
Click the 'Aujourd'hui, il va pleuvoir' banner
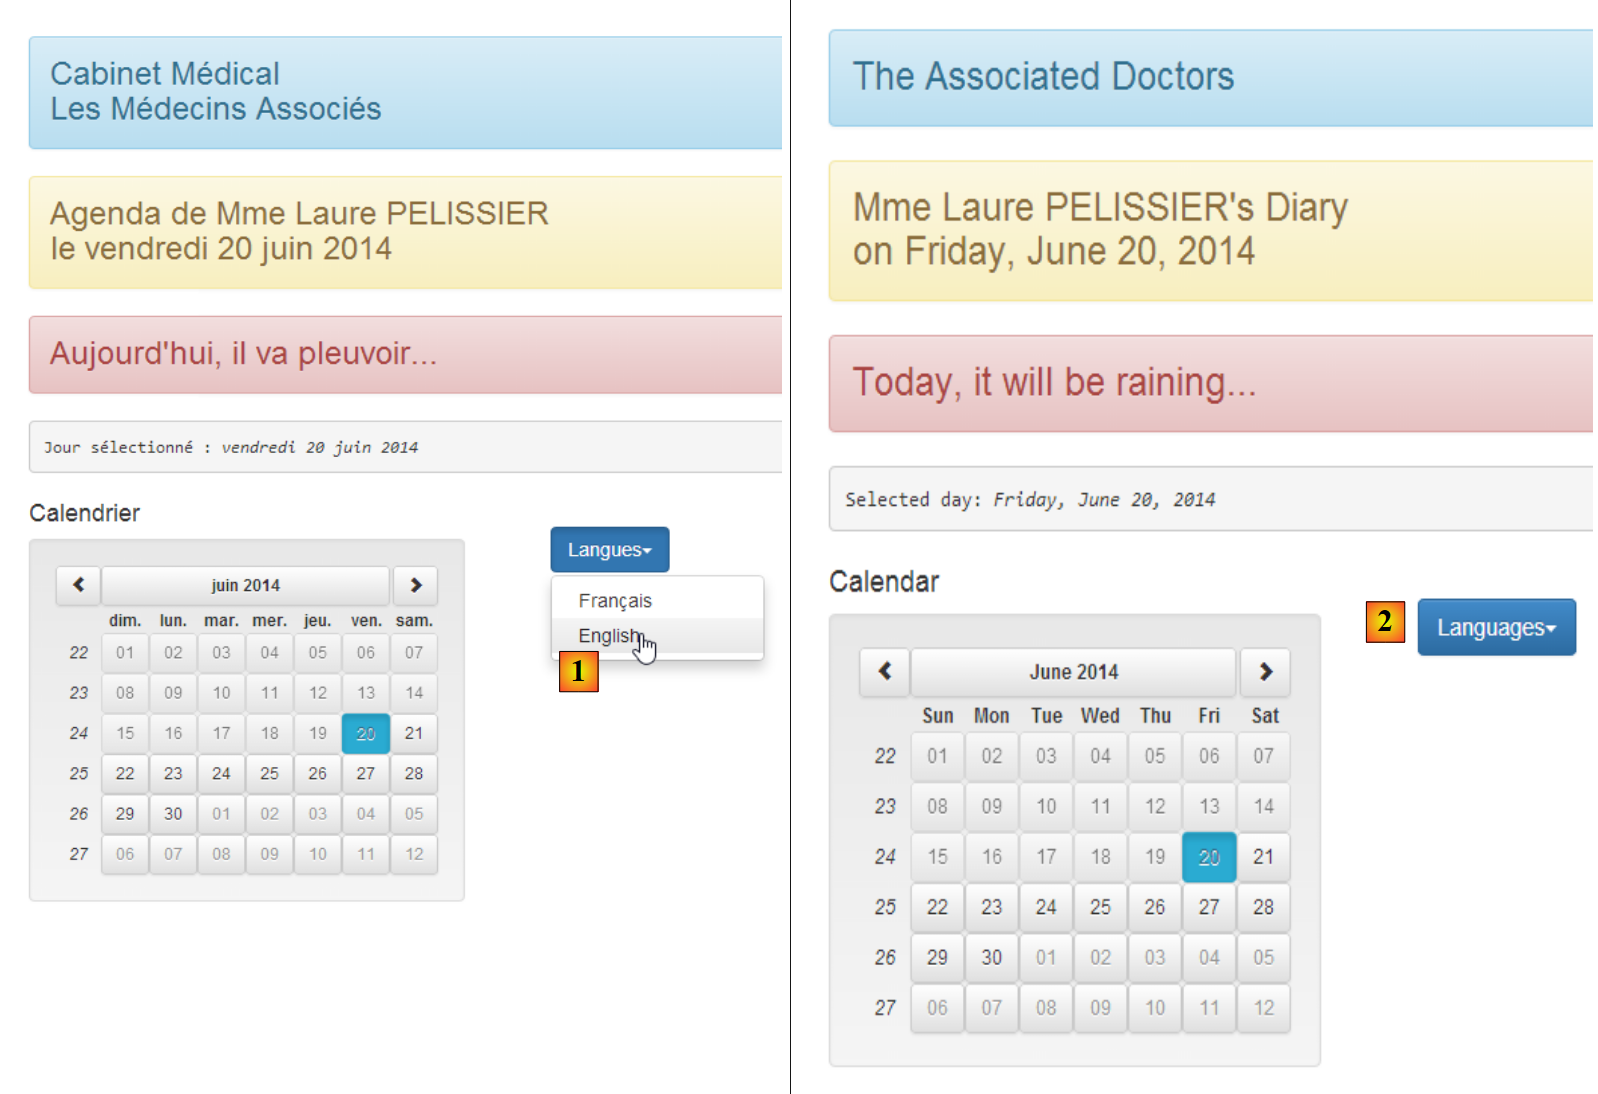coord(405,354)
